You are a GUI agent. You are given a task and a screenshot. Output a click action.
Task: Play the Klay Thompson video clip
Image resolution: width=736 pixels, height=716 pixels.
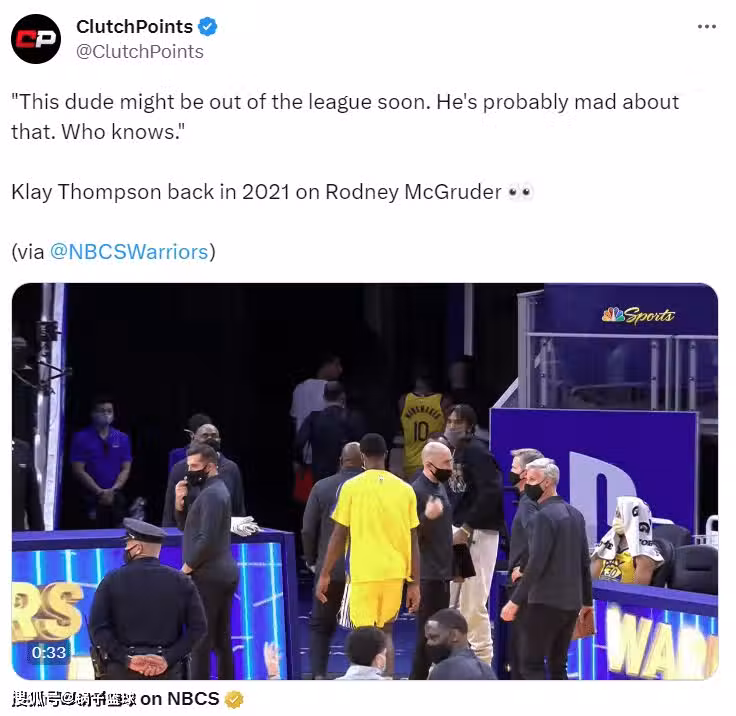point(365,481)
